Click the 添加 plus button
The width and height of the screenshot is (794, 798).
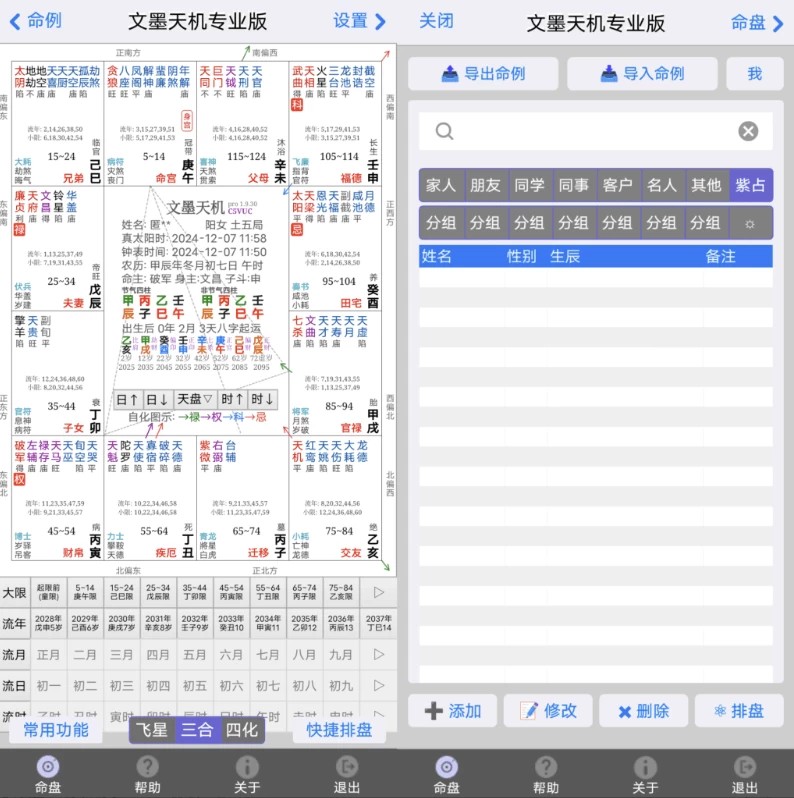coord(453,711)
